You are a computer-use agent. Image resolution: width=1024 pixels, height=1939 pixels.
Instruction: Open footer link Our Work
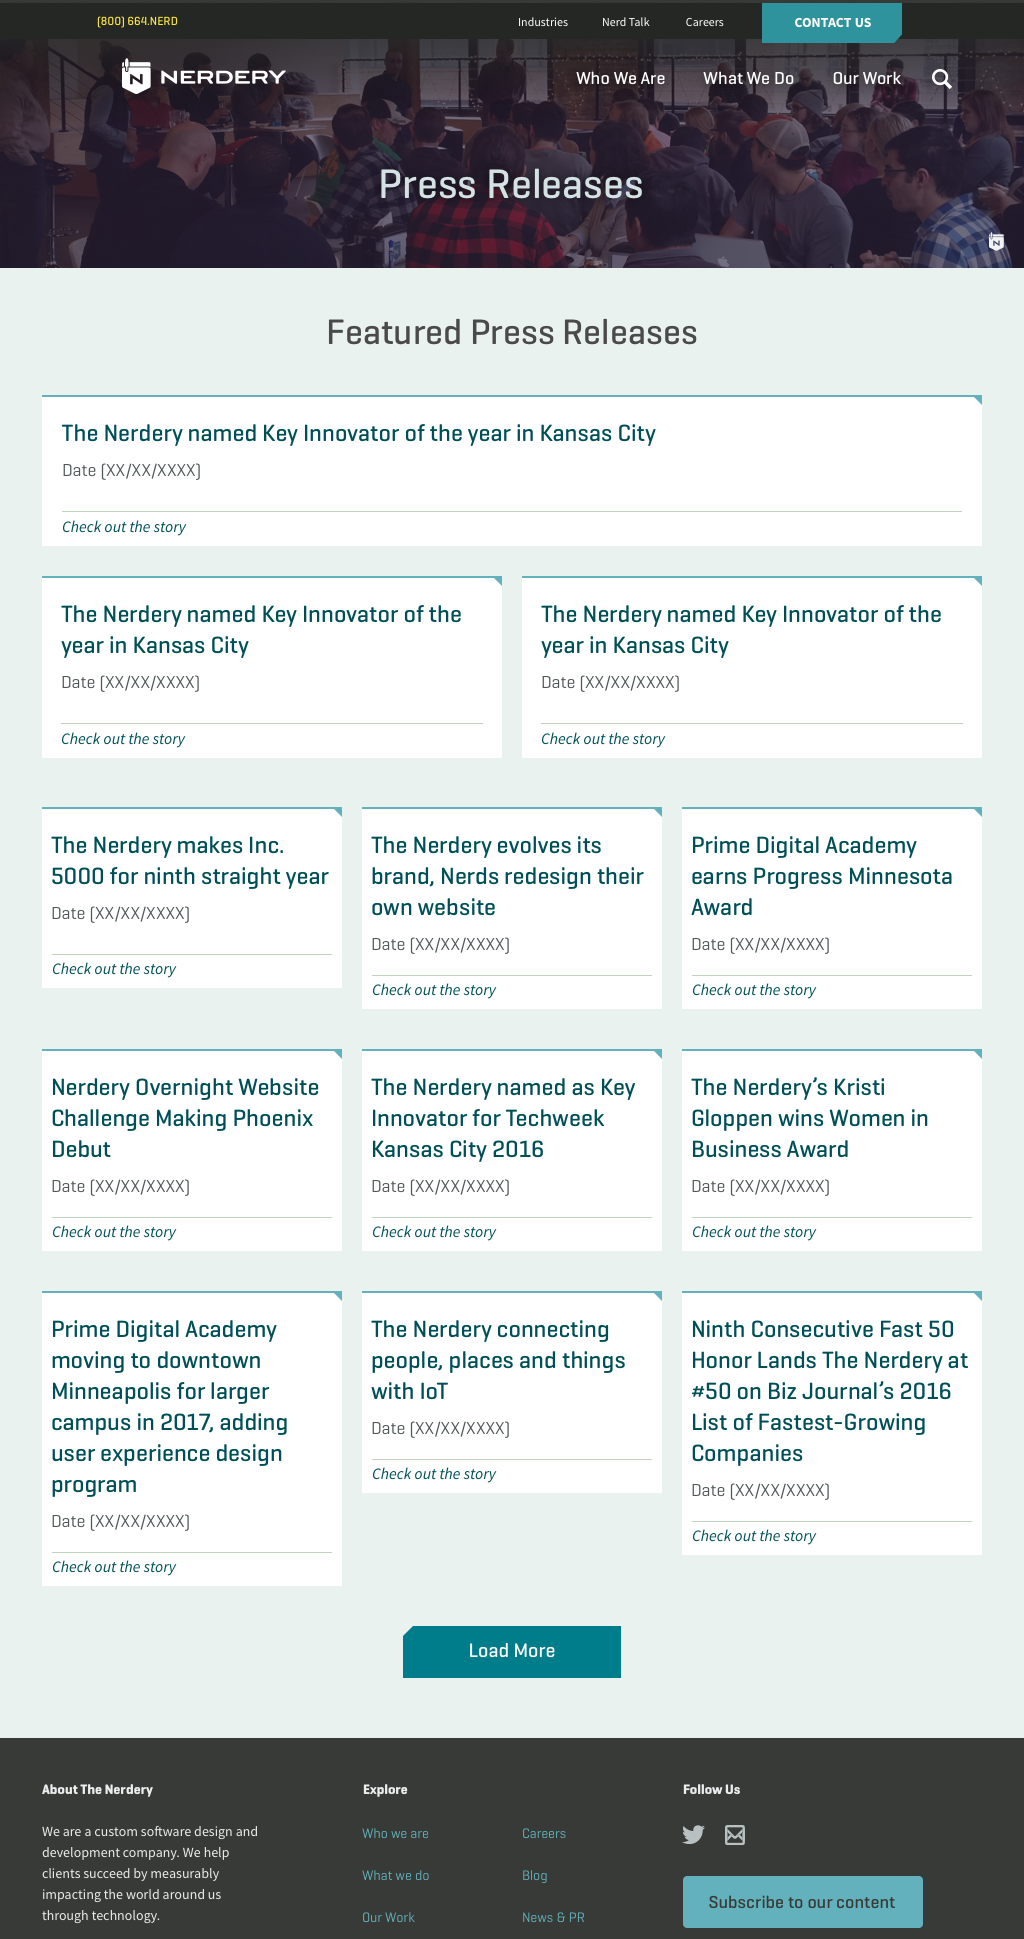[388, 1917]
